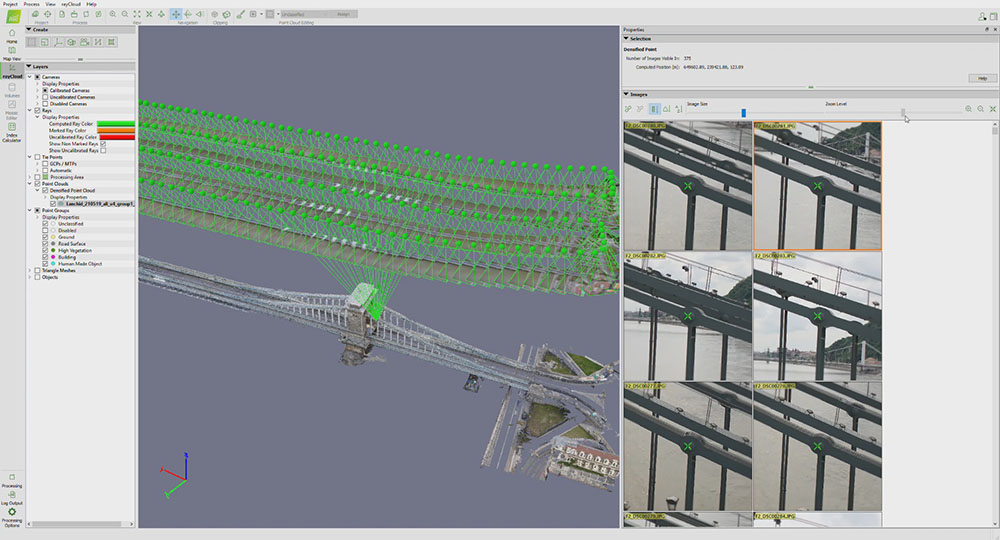Click the Zoom Level slider handle
Screen dimensions: 1000x540
tap(902, 113)
